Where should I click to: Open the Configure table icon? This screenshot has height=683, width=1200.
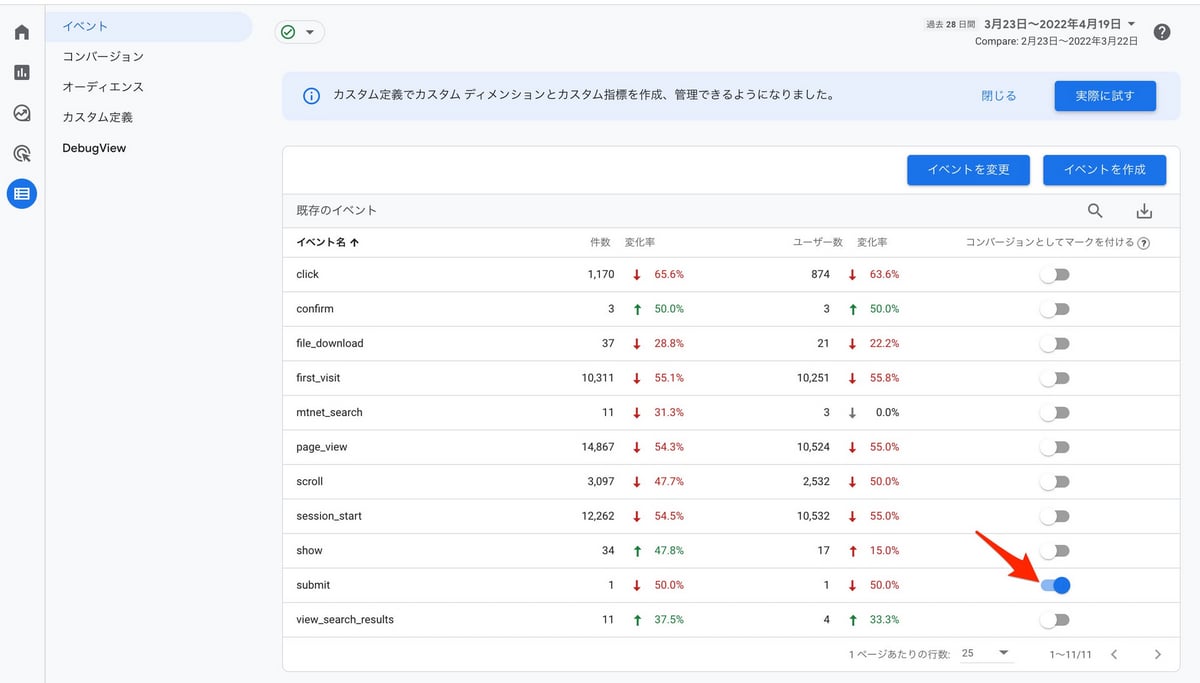click(x=22, y=193)
